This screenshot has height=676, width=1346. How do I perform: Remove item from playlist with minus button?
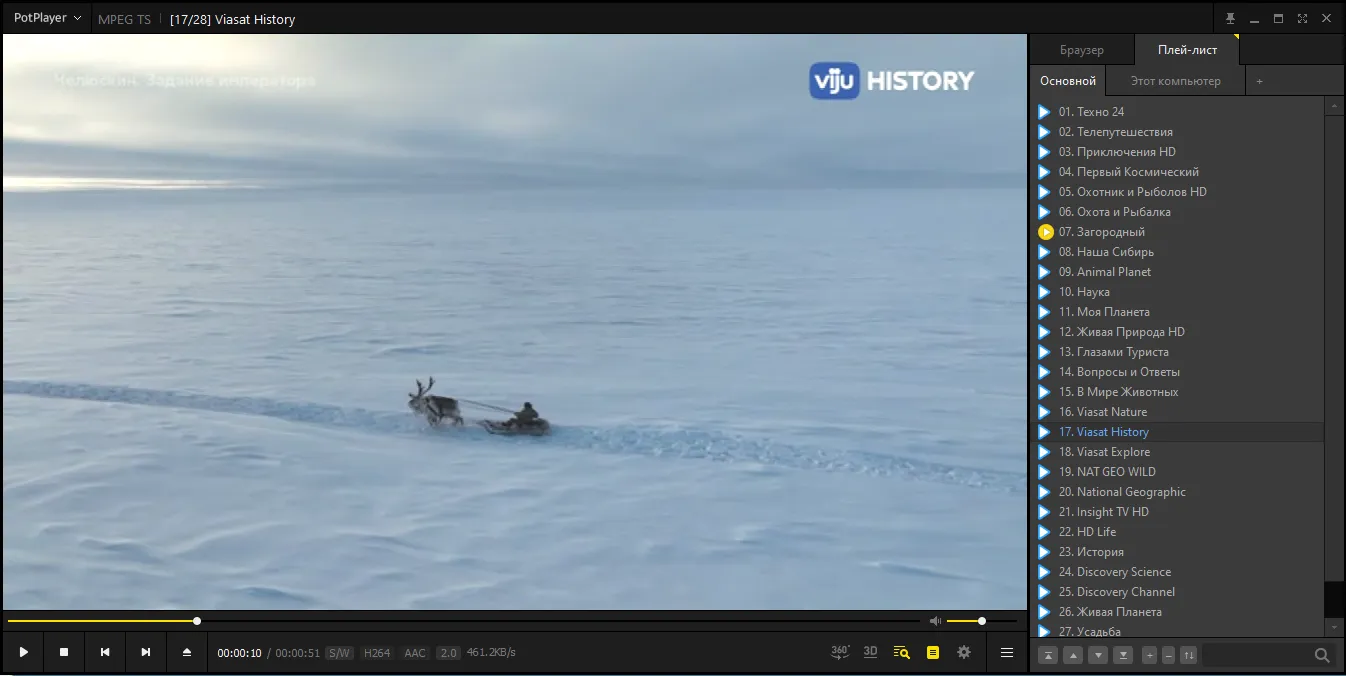click(x=1168, y=656)
